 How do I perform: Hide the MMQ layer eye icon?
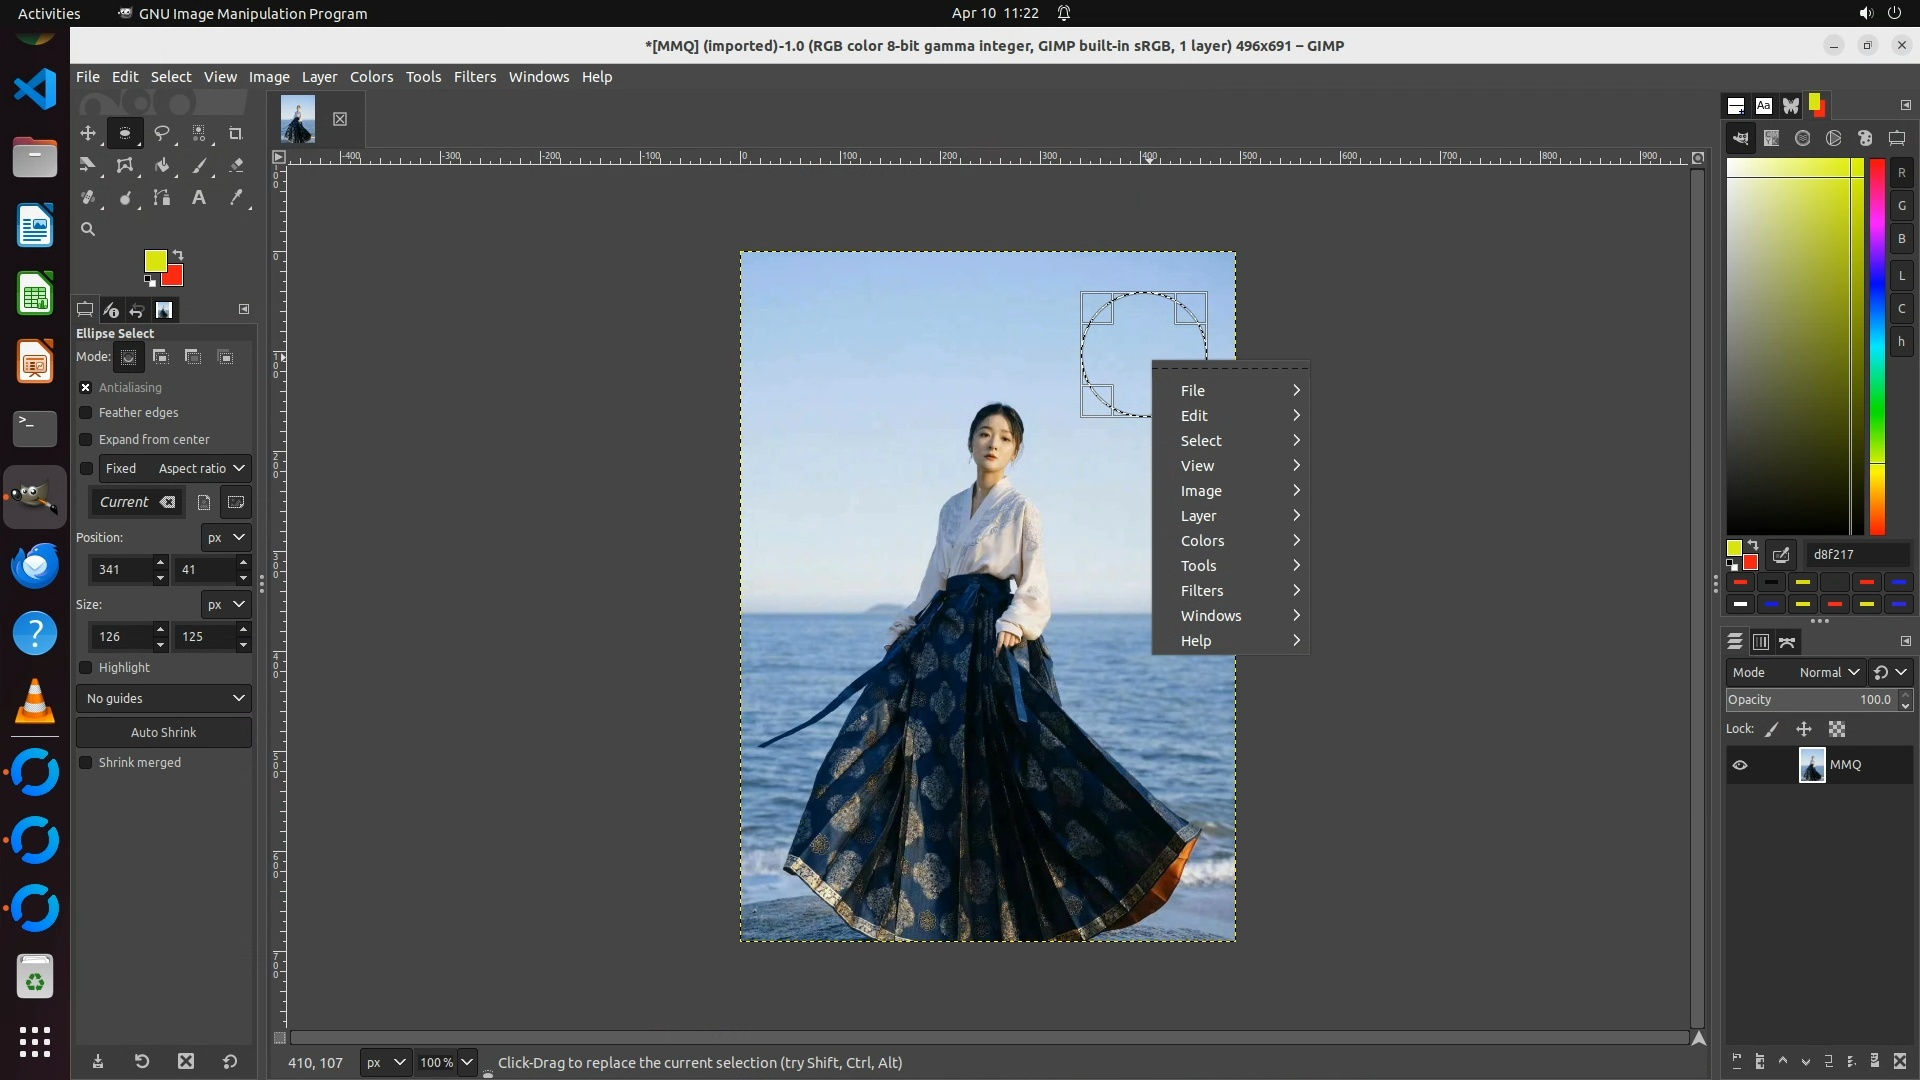pos(1740,765)
